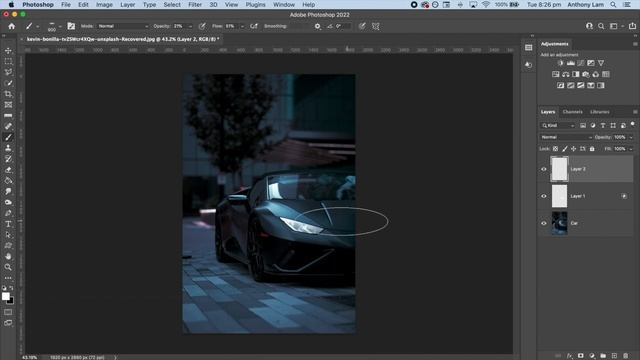Hide the Car layer visibility eye
The image size is (640, 360).
[544, 223]
